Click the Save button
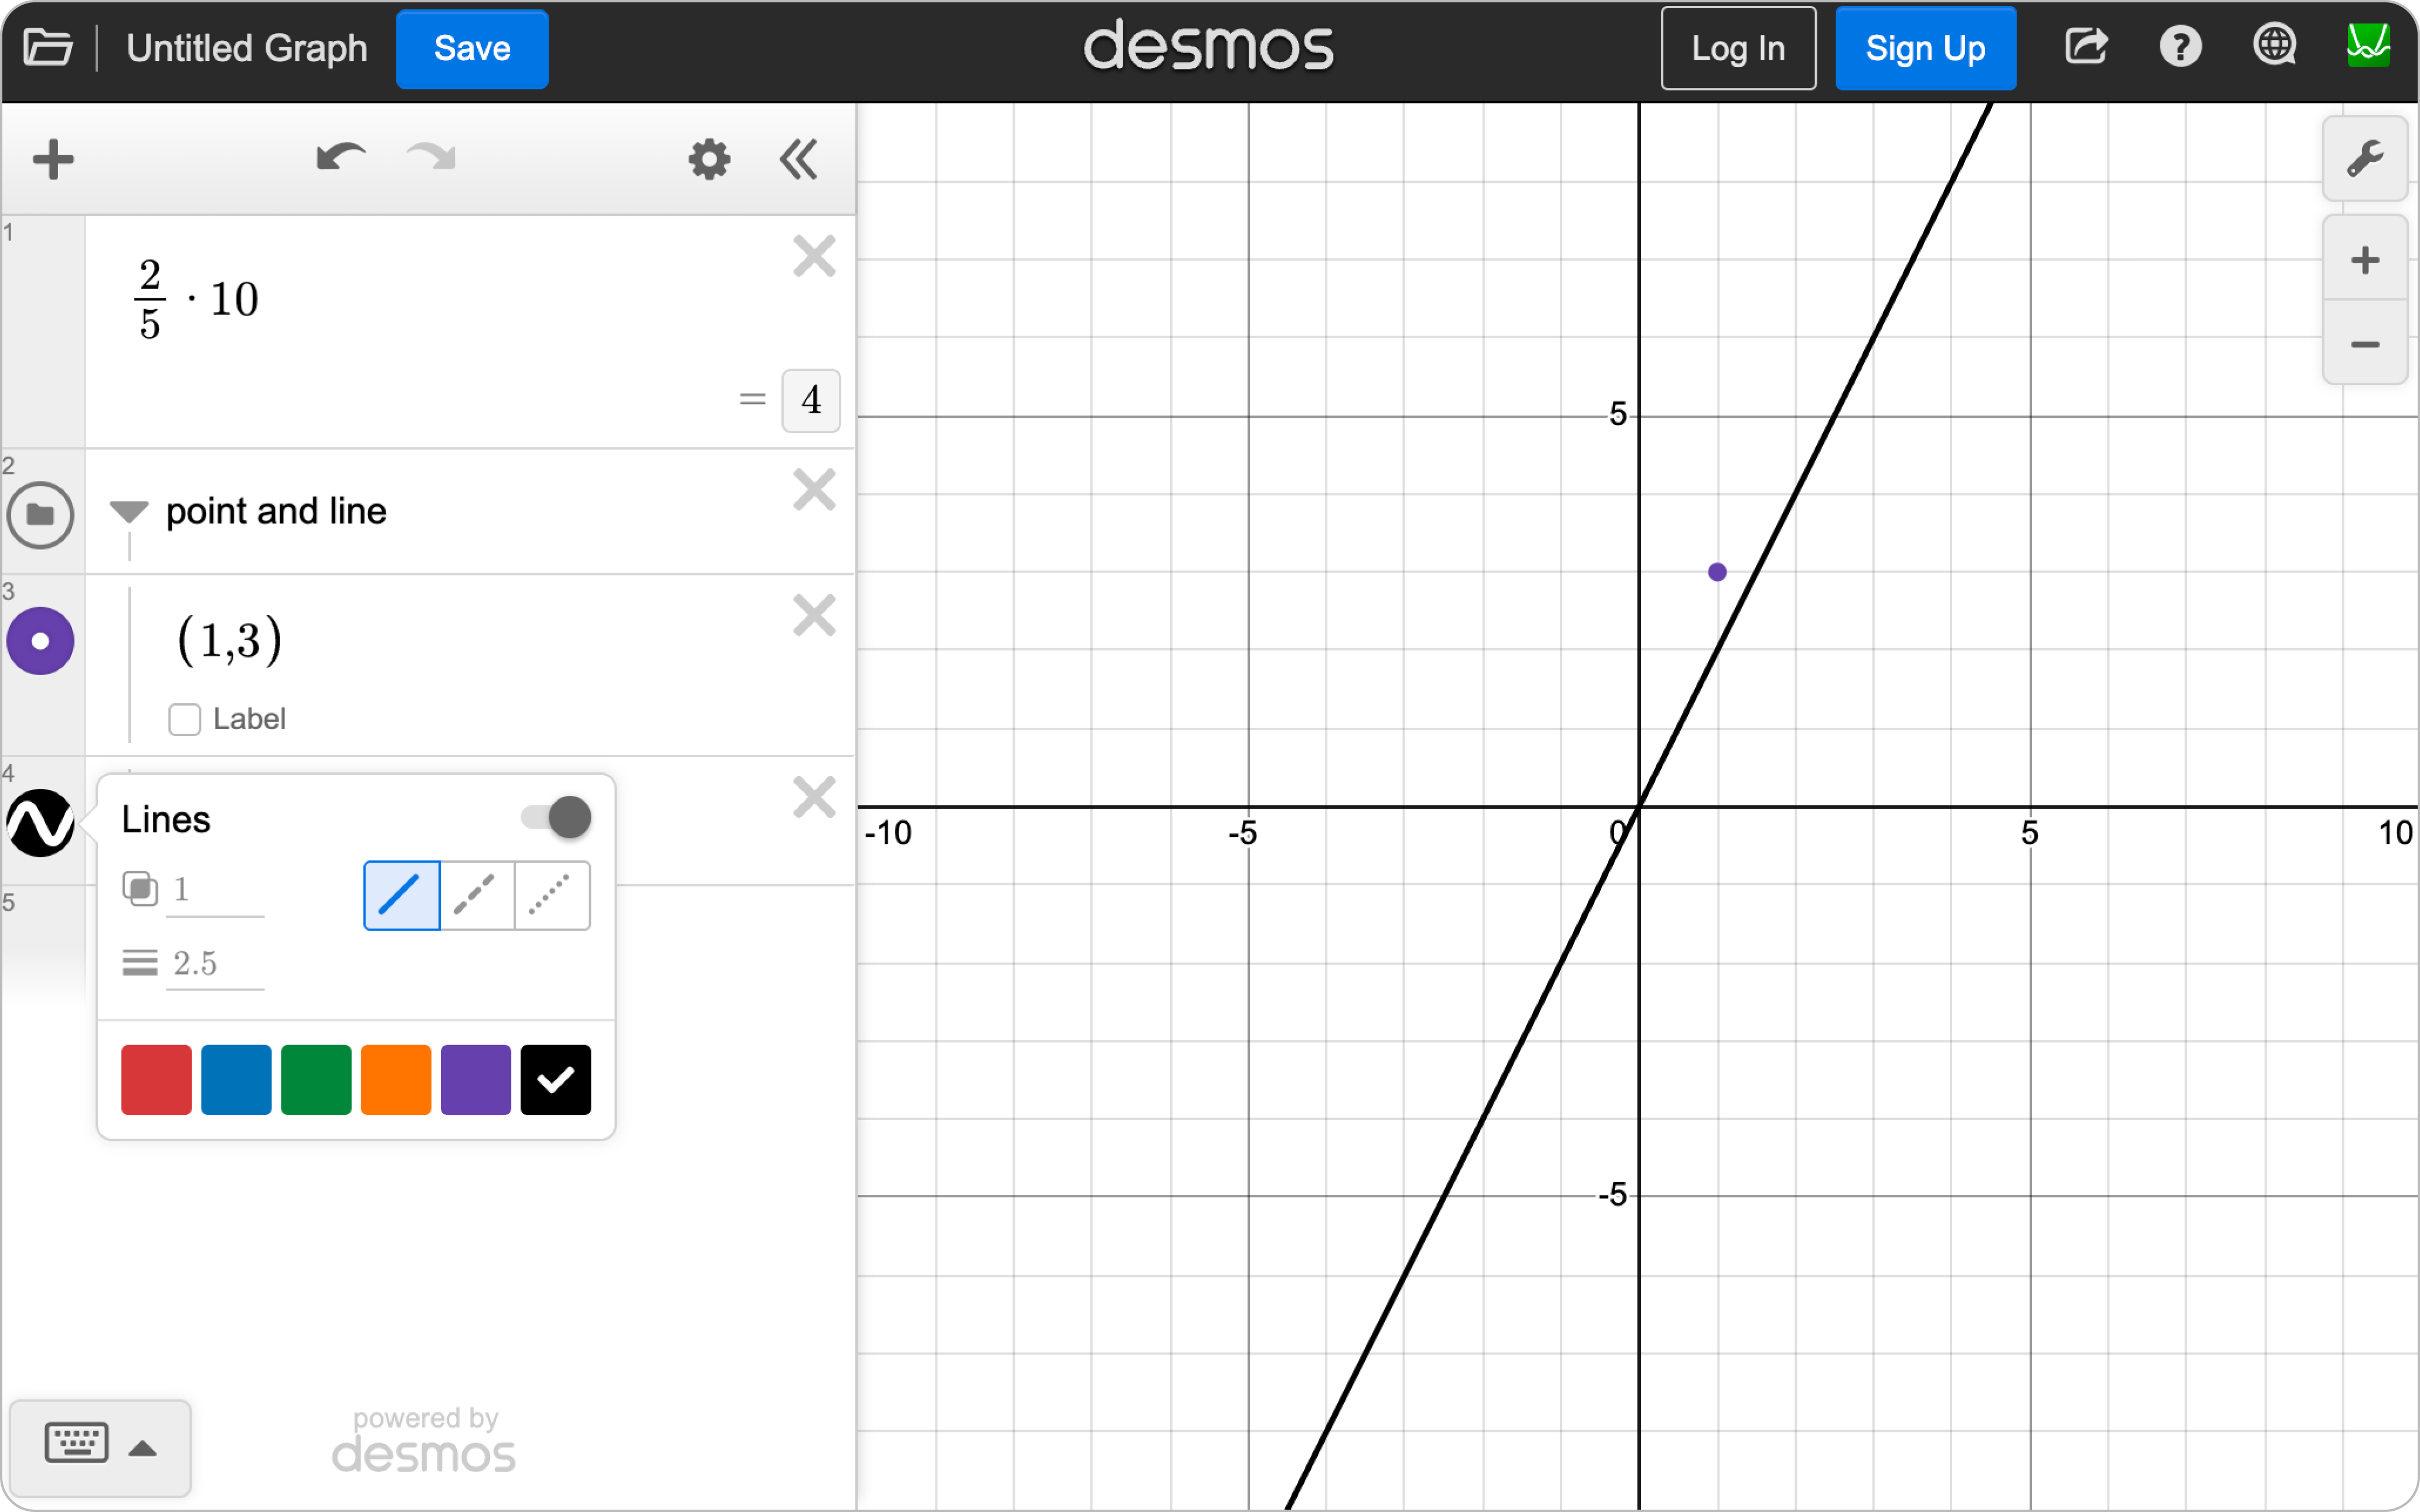Viewport: 2420px width, 1512px height. click(472, 48)
